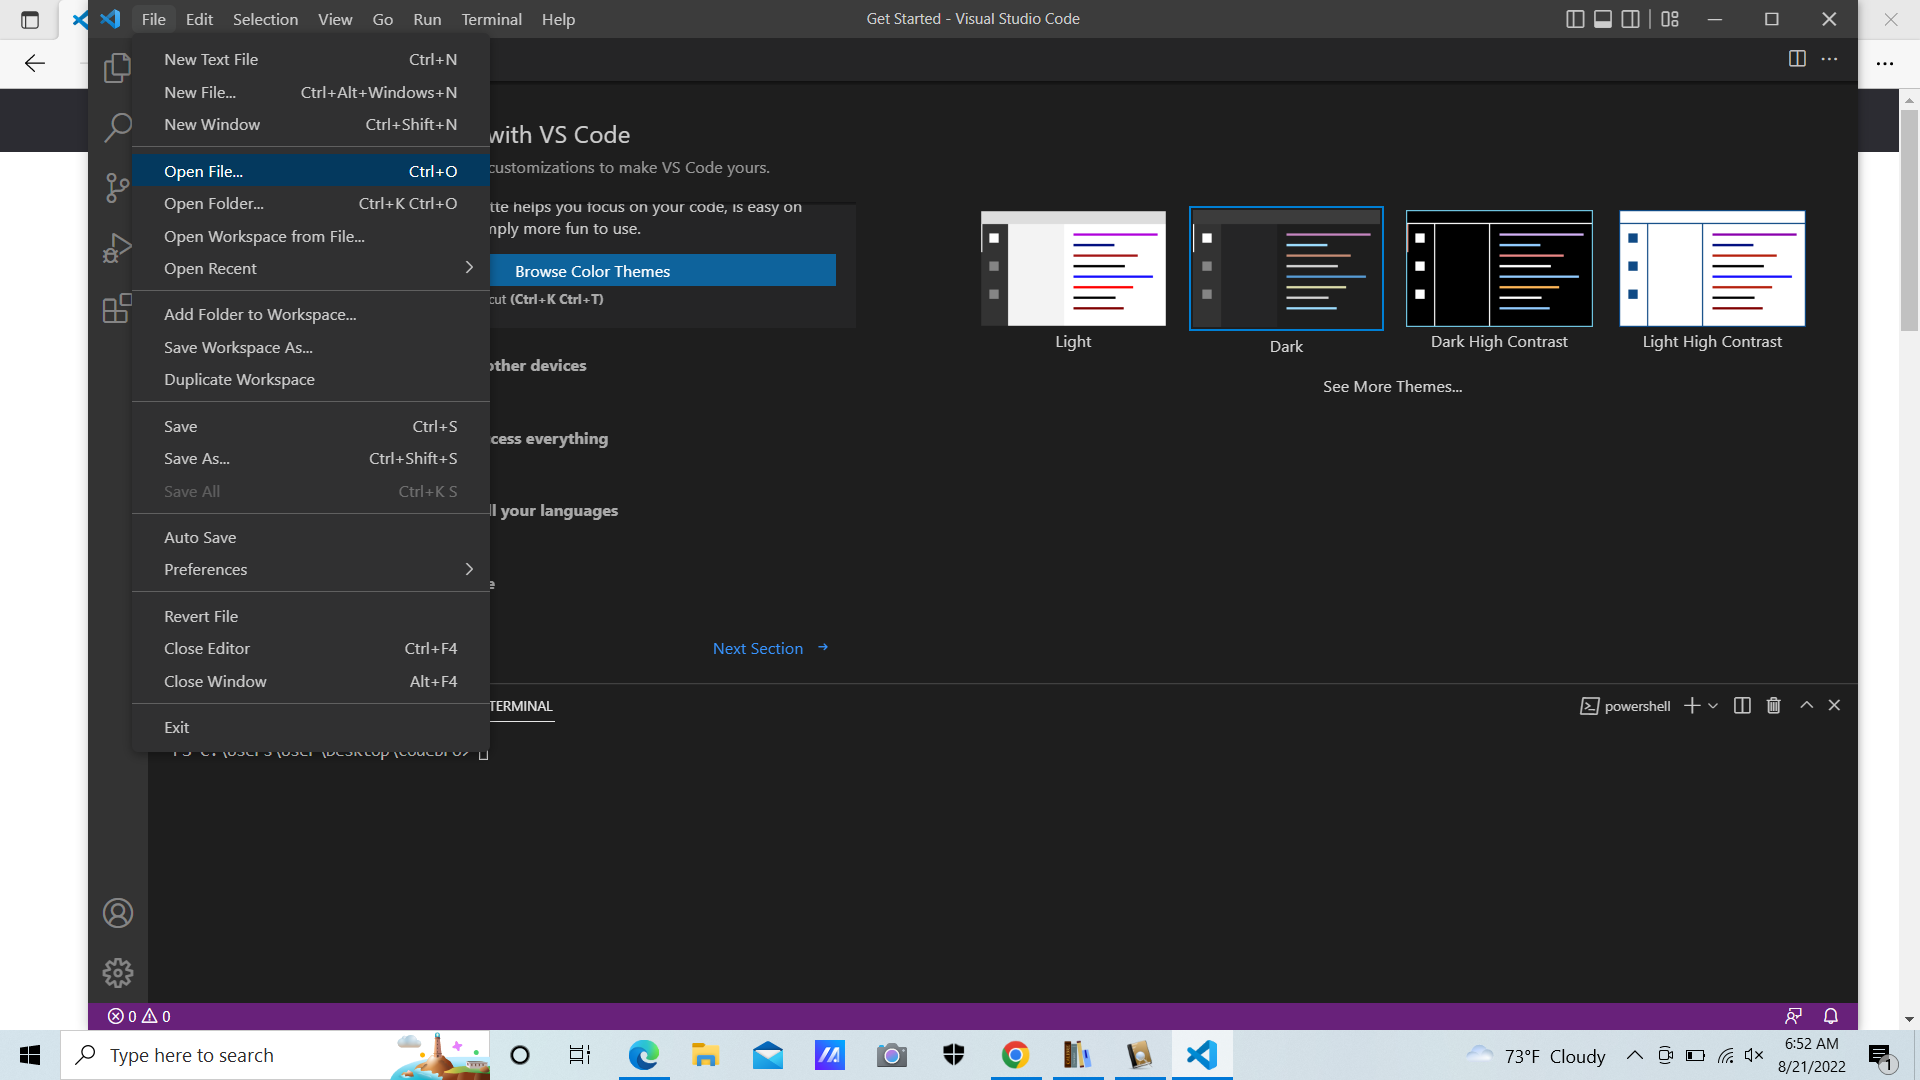
Task: Expand Preferences submenu
Action: (310, 569)
